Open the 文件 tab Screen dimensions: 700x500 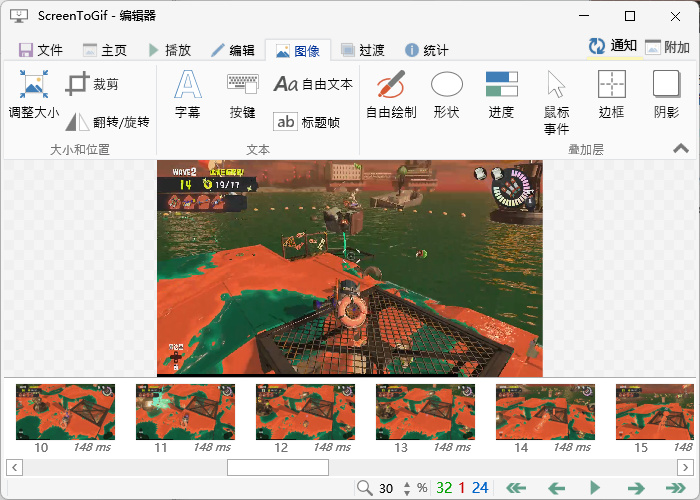[x=41, y=50]
